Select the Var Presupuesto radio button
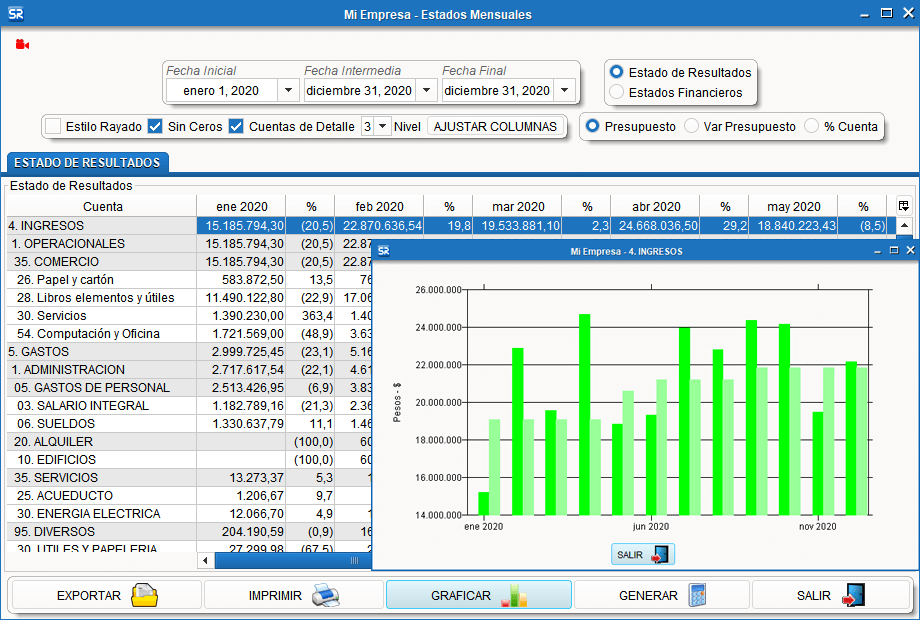The width and height of the screenshot is (920, 620). [692, 126]
